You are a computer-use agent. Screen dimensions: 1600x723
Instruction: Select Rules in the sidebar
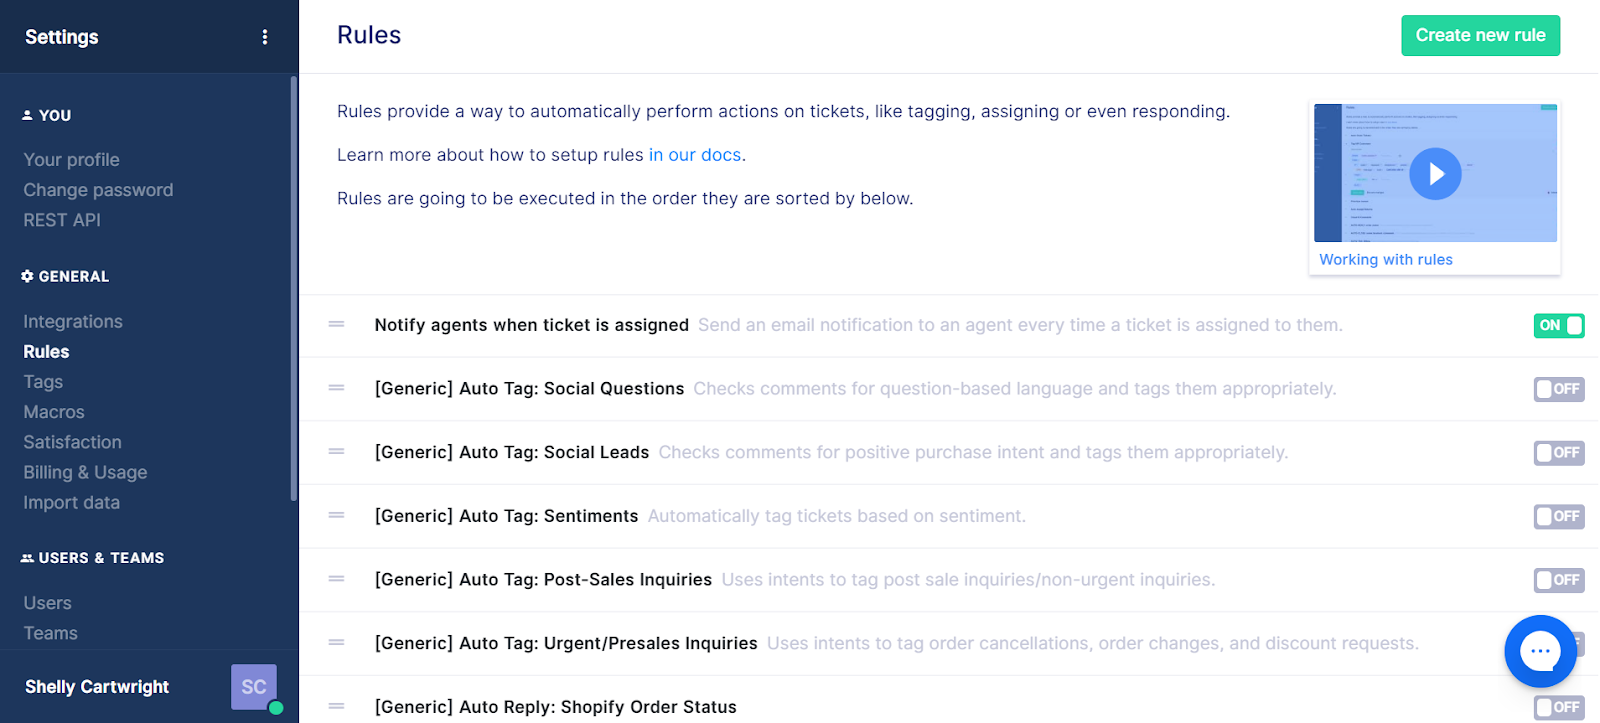pos(46,352)
